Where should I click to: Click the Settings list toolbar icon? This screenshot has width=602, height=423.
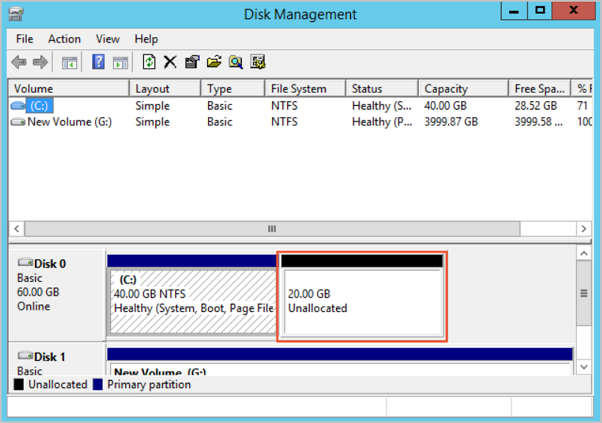[258, 62]
